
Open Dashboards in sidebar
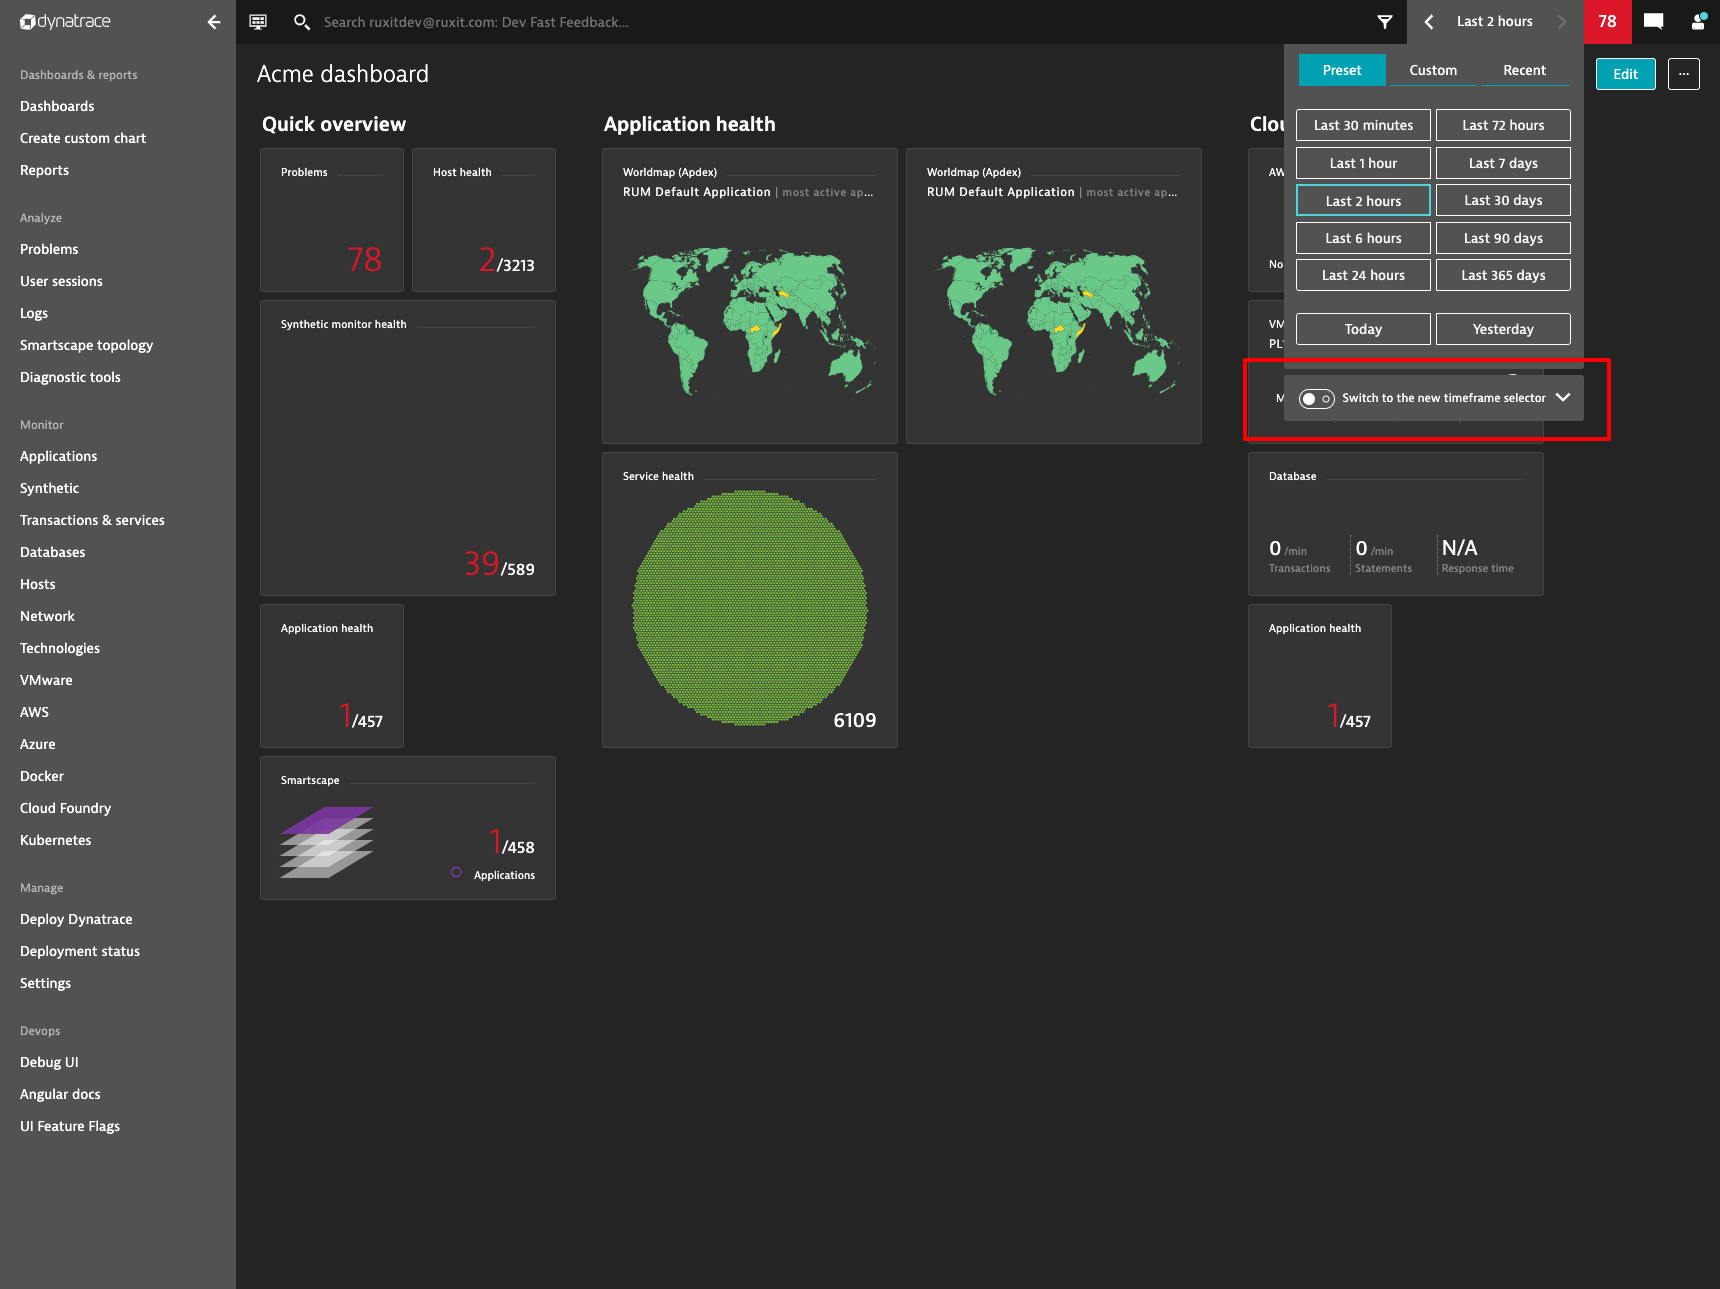pyautogui.click(x=57, y=106)
